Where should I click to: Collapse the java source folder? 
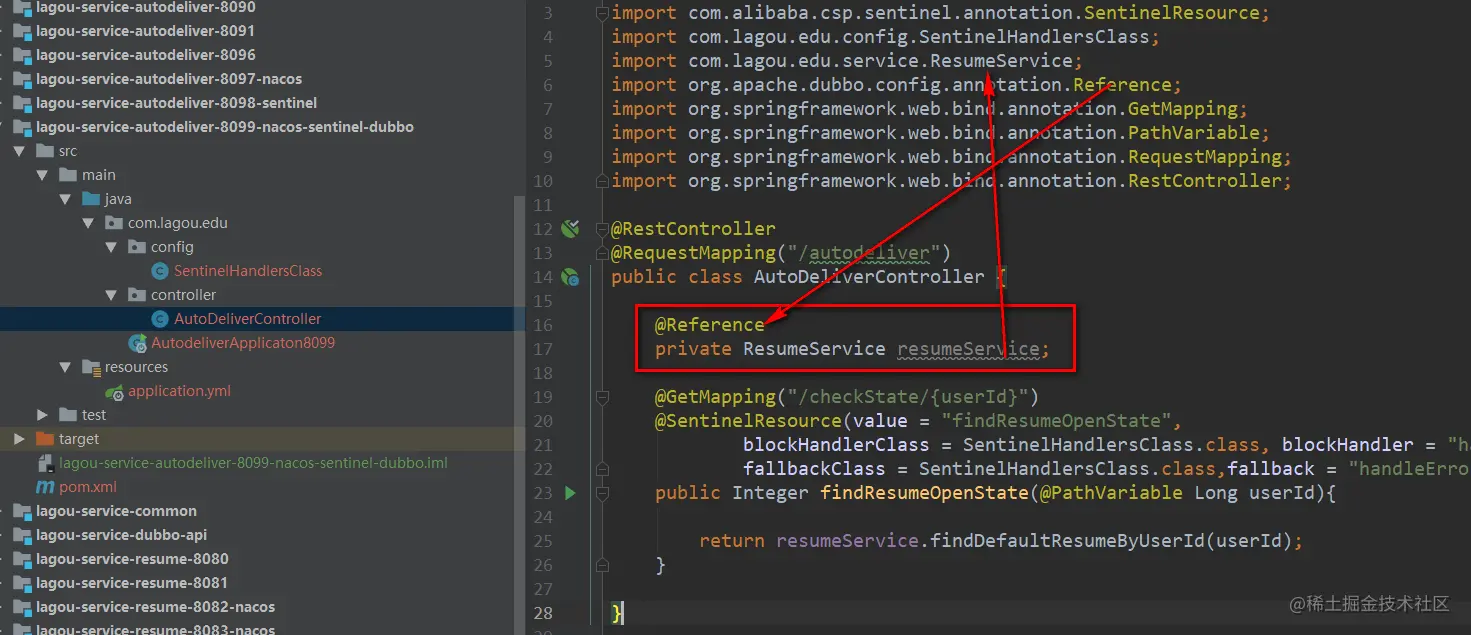65,199
